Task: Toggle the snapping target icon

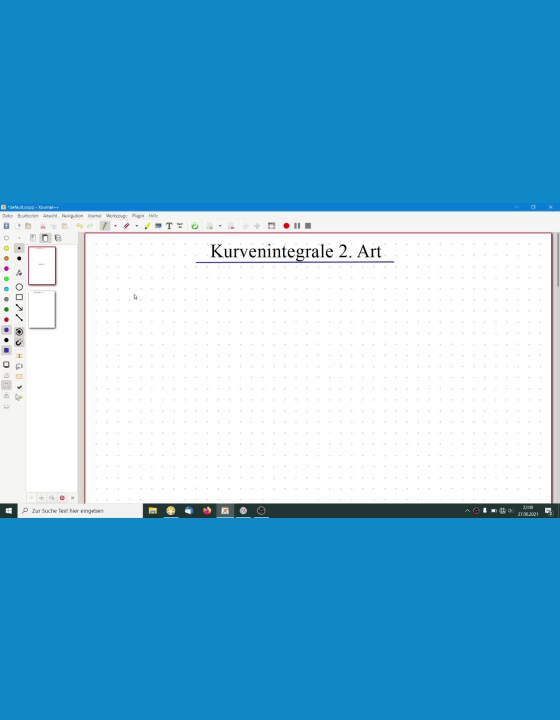Action: 19,332
